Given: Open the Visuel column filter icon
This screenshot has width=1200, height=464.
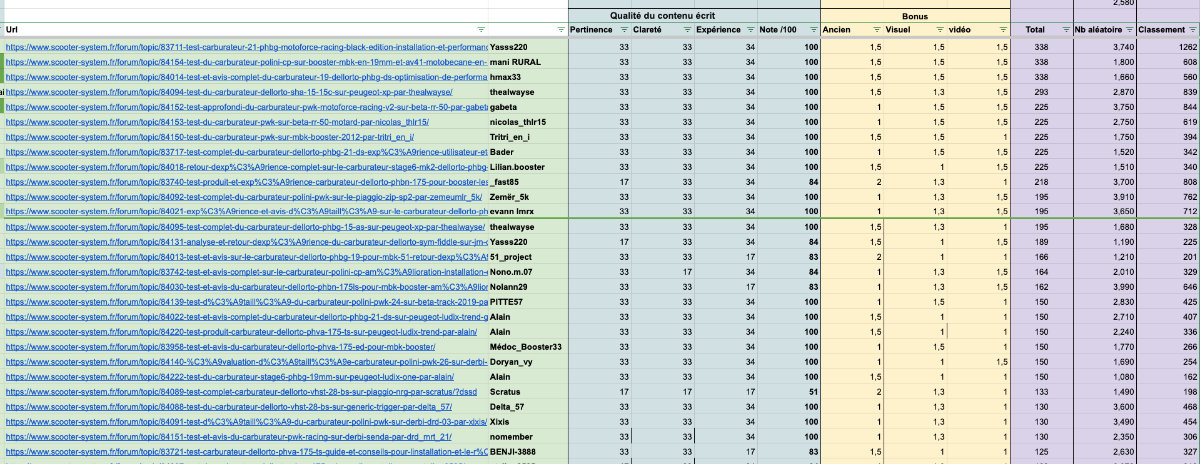Looking at the screenshot, I should coord(939,30).
